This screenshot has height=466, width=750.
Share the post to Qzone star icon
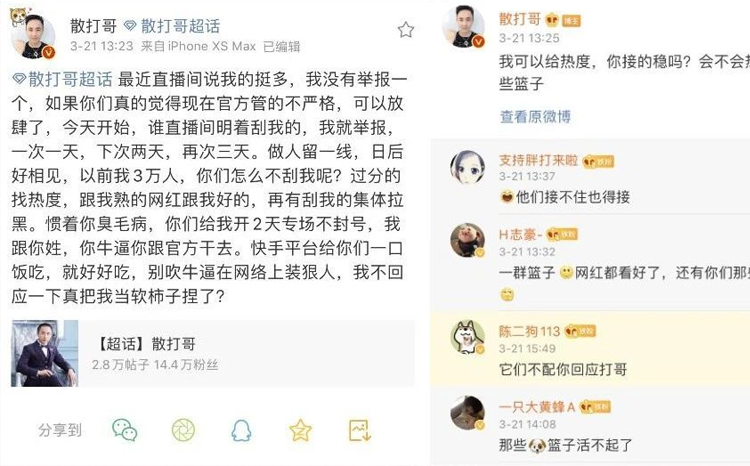click(x=300, y=430)
